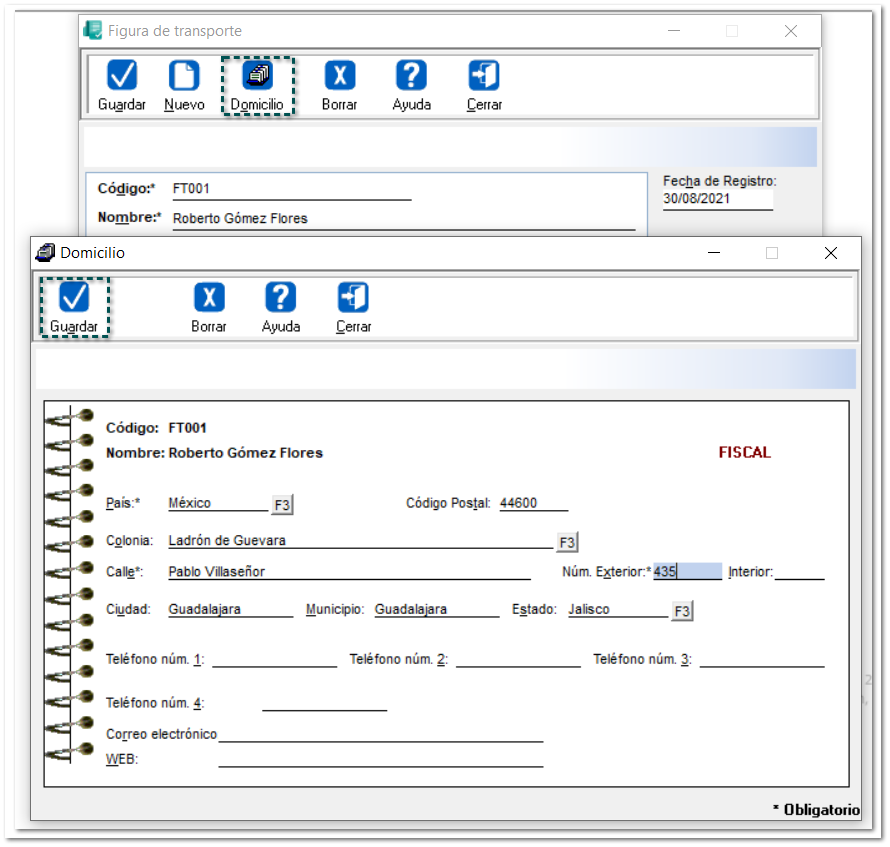Screen dimensions: 890x847
Task: Minimize the Figura de transporte window
Action: coord(674,31)
